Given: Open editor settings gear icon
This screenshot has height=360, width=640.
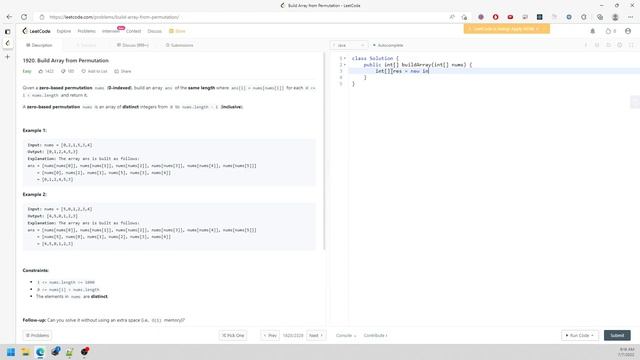Looking at the screenshot, I should pyautogui.click(x=620, y=45).
